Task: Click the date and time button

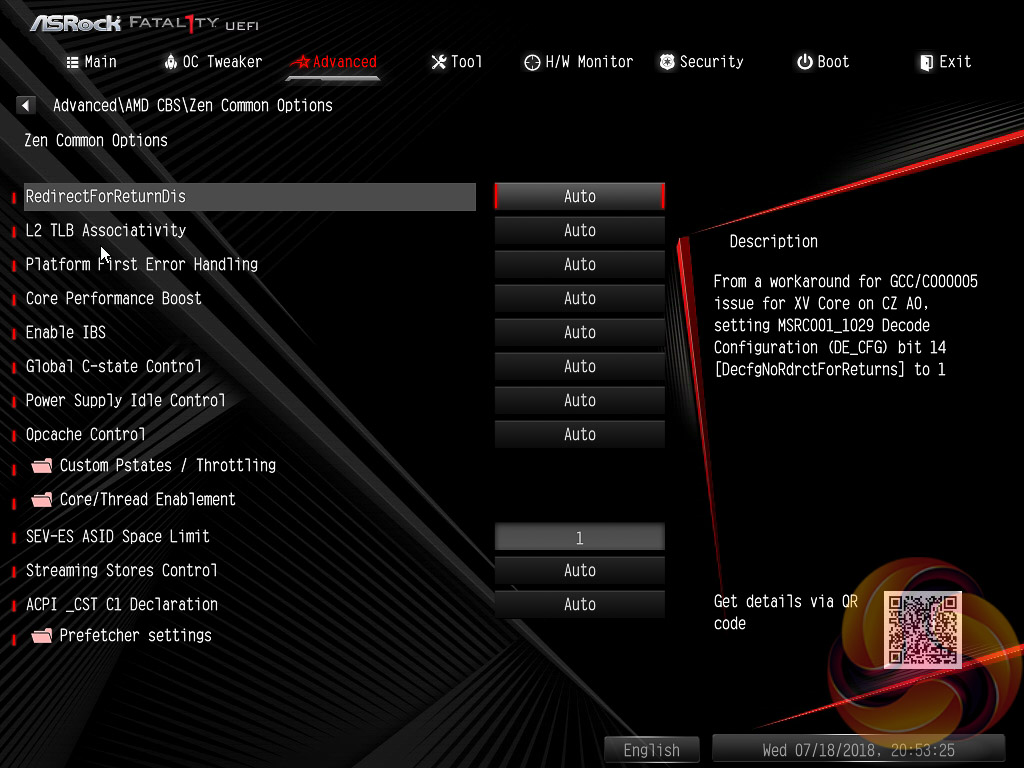Action: (x=858, y=750)
